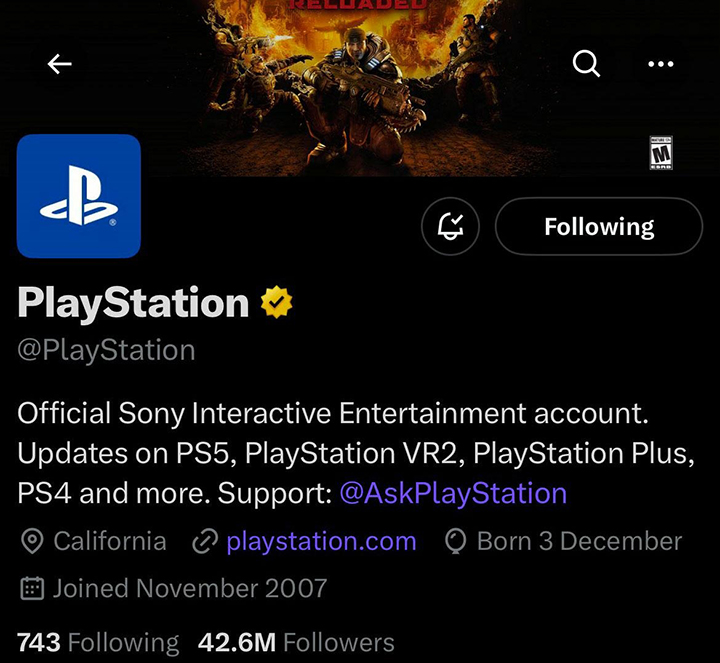Screen dimensions: 720x663
Task: Tap the PlayStation display name
Action: [133, 303]
